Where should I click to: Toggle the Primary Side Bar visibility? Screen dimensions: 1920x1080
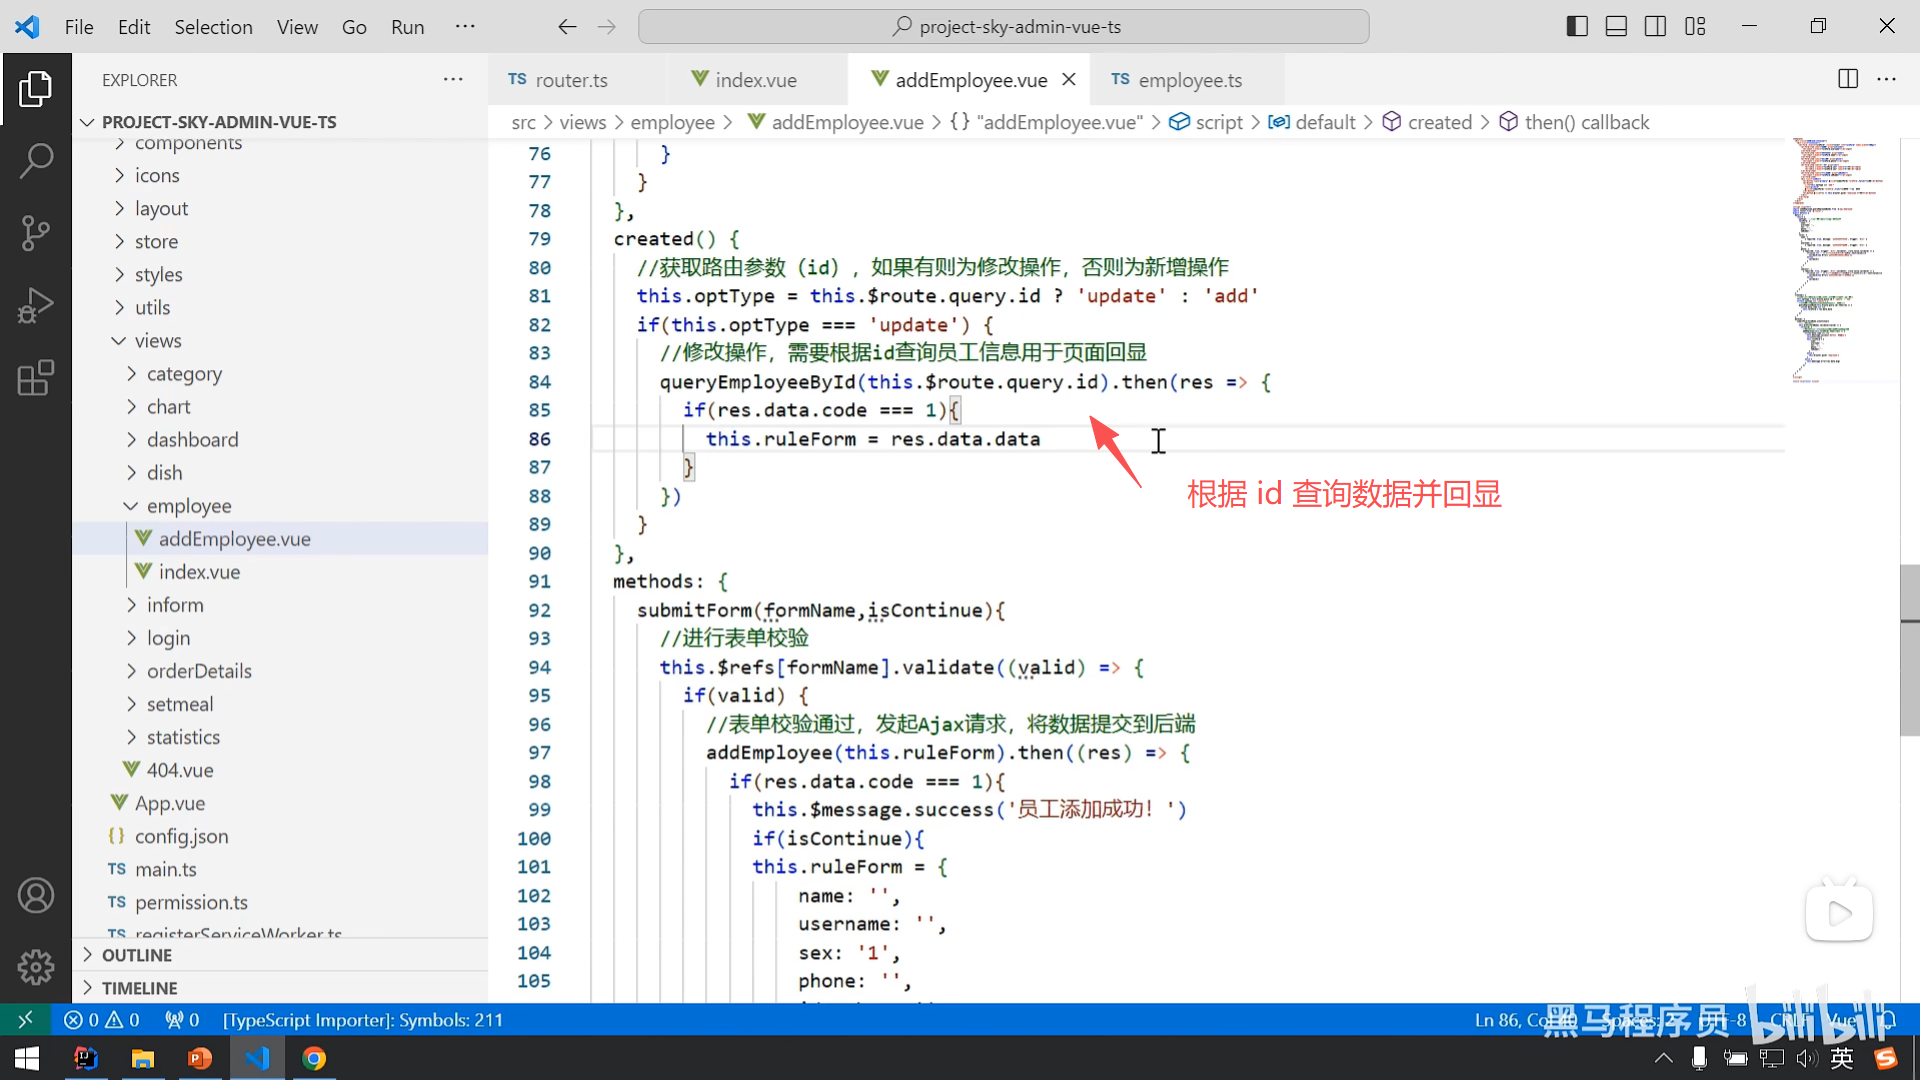[1577, 27]
